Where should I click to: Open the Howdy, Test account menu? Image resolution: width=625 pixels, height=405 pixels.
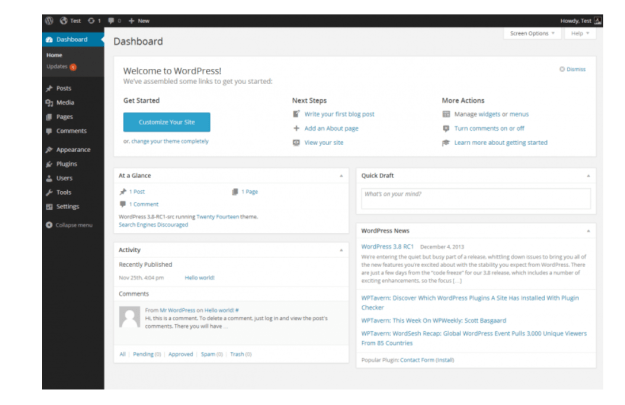tap(576, 21)
